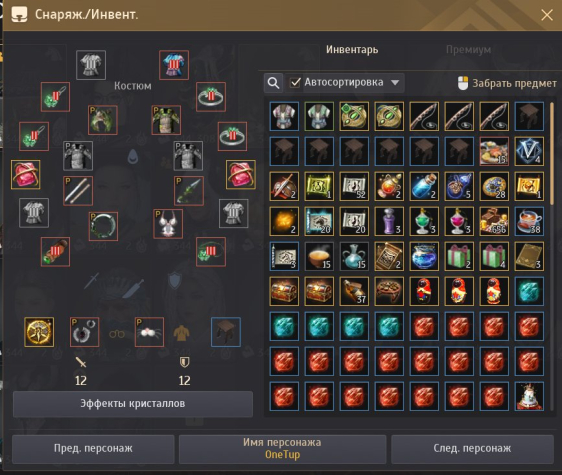This screenshot has height=475, width=562.
Task: Select the birthday cake item in inventory
Action: click(x=529, y=396)
